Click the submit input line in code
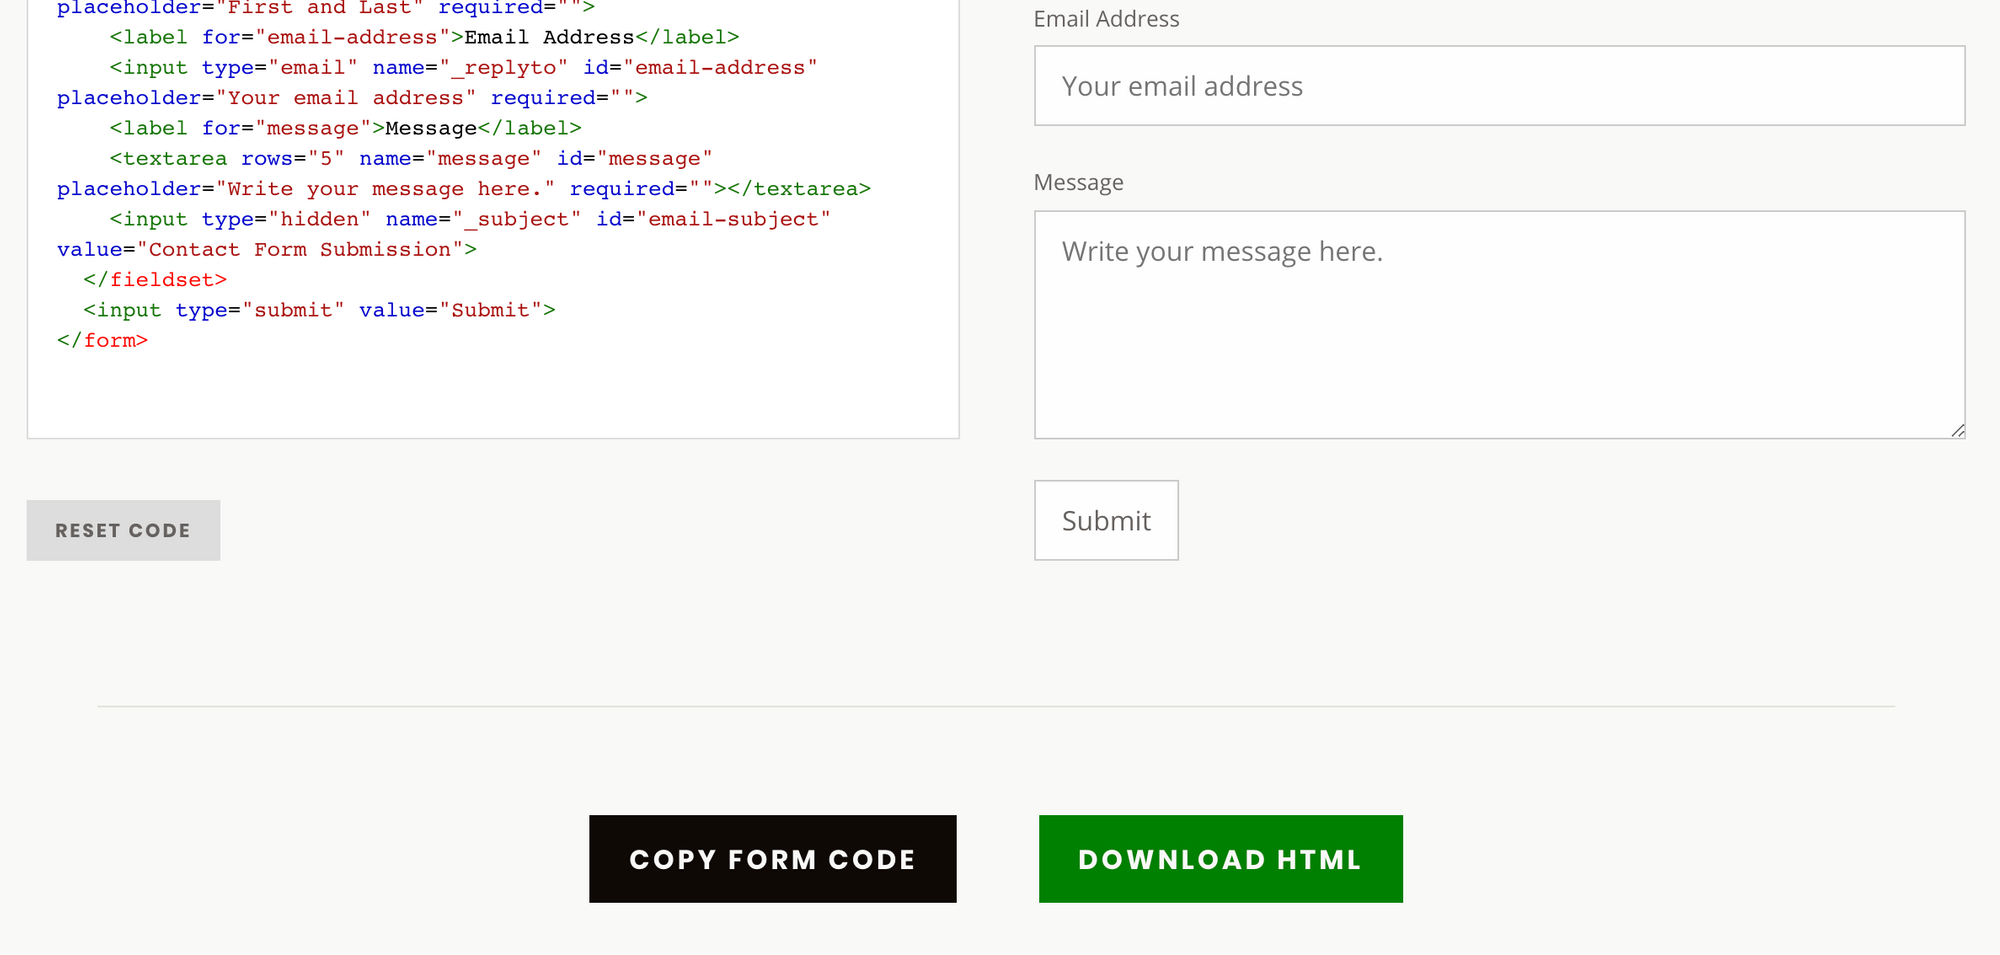The height and width of the screenshot is (955, 2000). [x=319, y=310]
